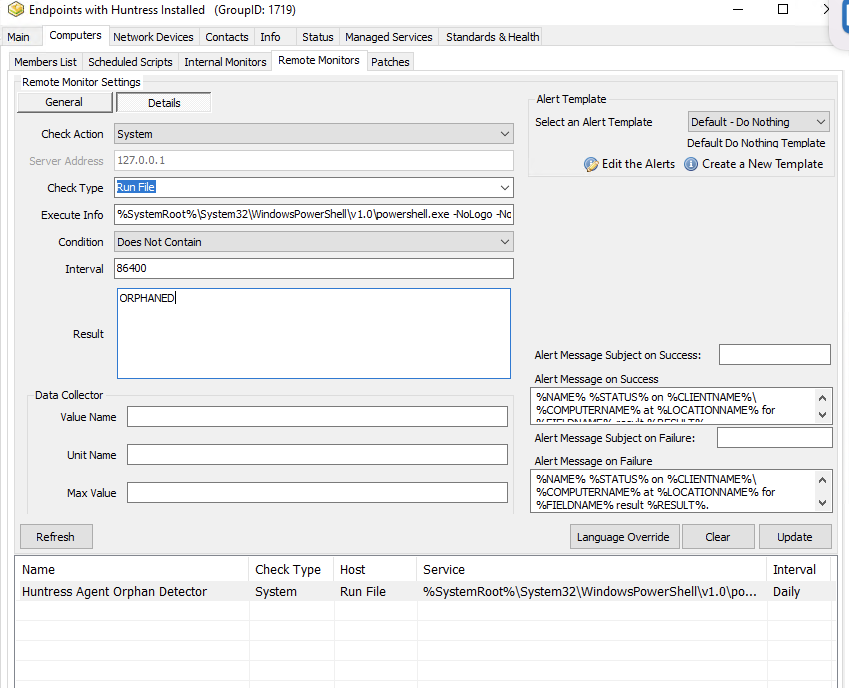Open the Select an Alert Template dropdown
The width and height of the screenshot is (849, 688).
pyautogui.click(x=758, y=122)
